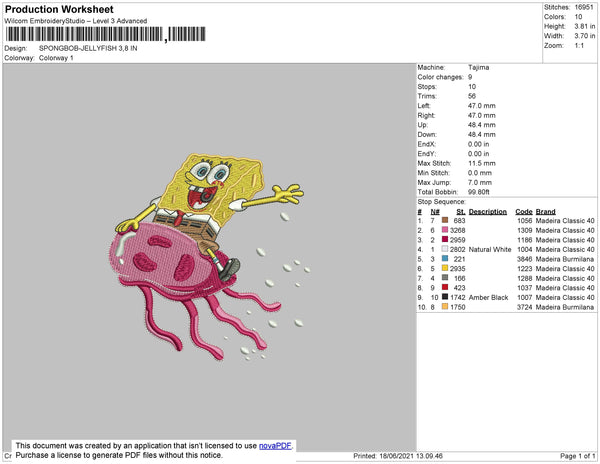Viewport: 600px width, 464px height.
Task: Click the Max Jump value 7.0 mm
Action: click(x=480, y=182)
